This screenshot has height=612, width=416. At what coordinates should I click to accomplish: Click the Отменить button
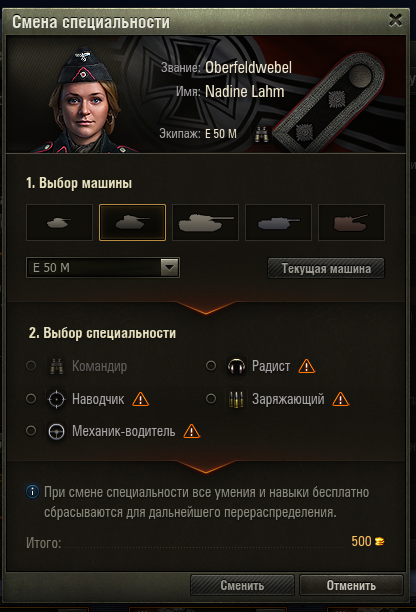351,585
